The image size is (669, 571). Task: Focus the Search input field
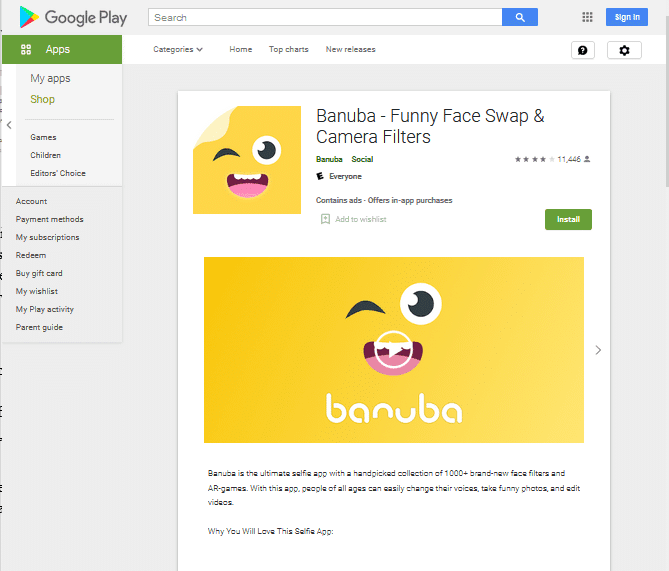click(x=325, y=17)
